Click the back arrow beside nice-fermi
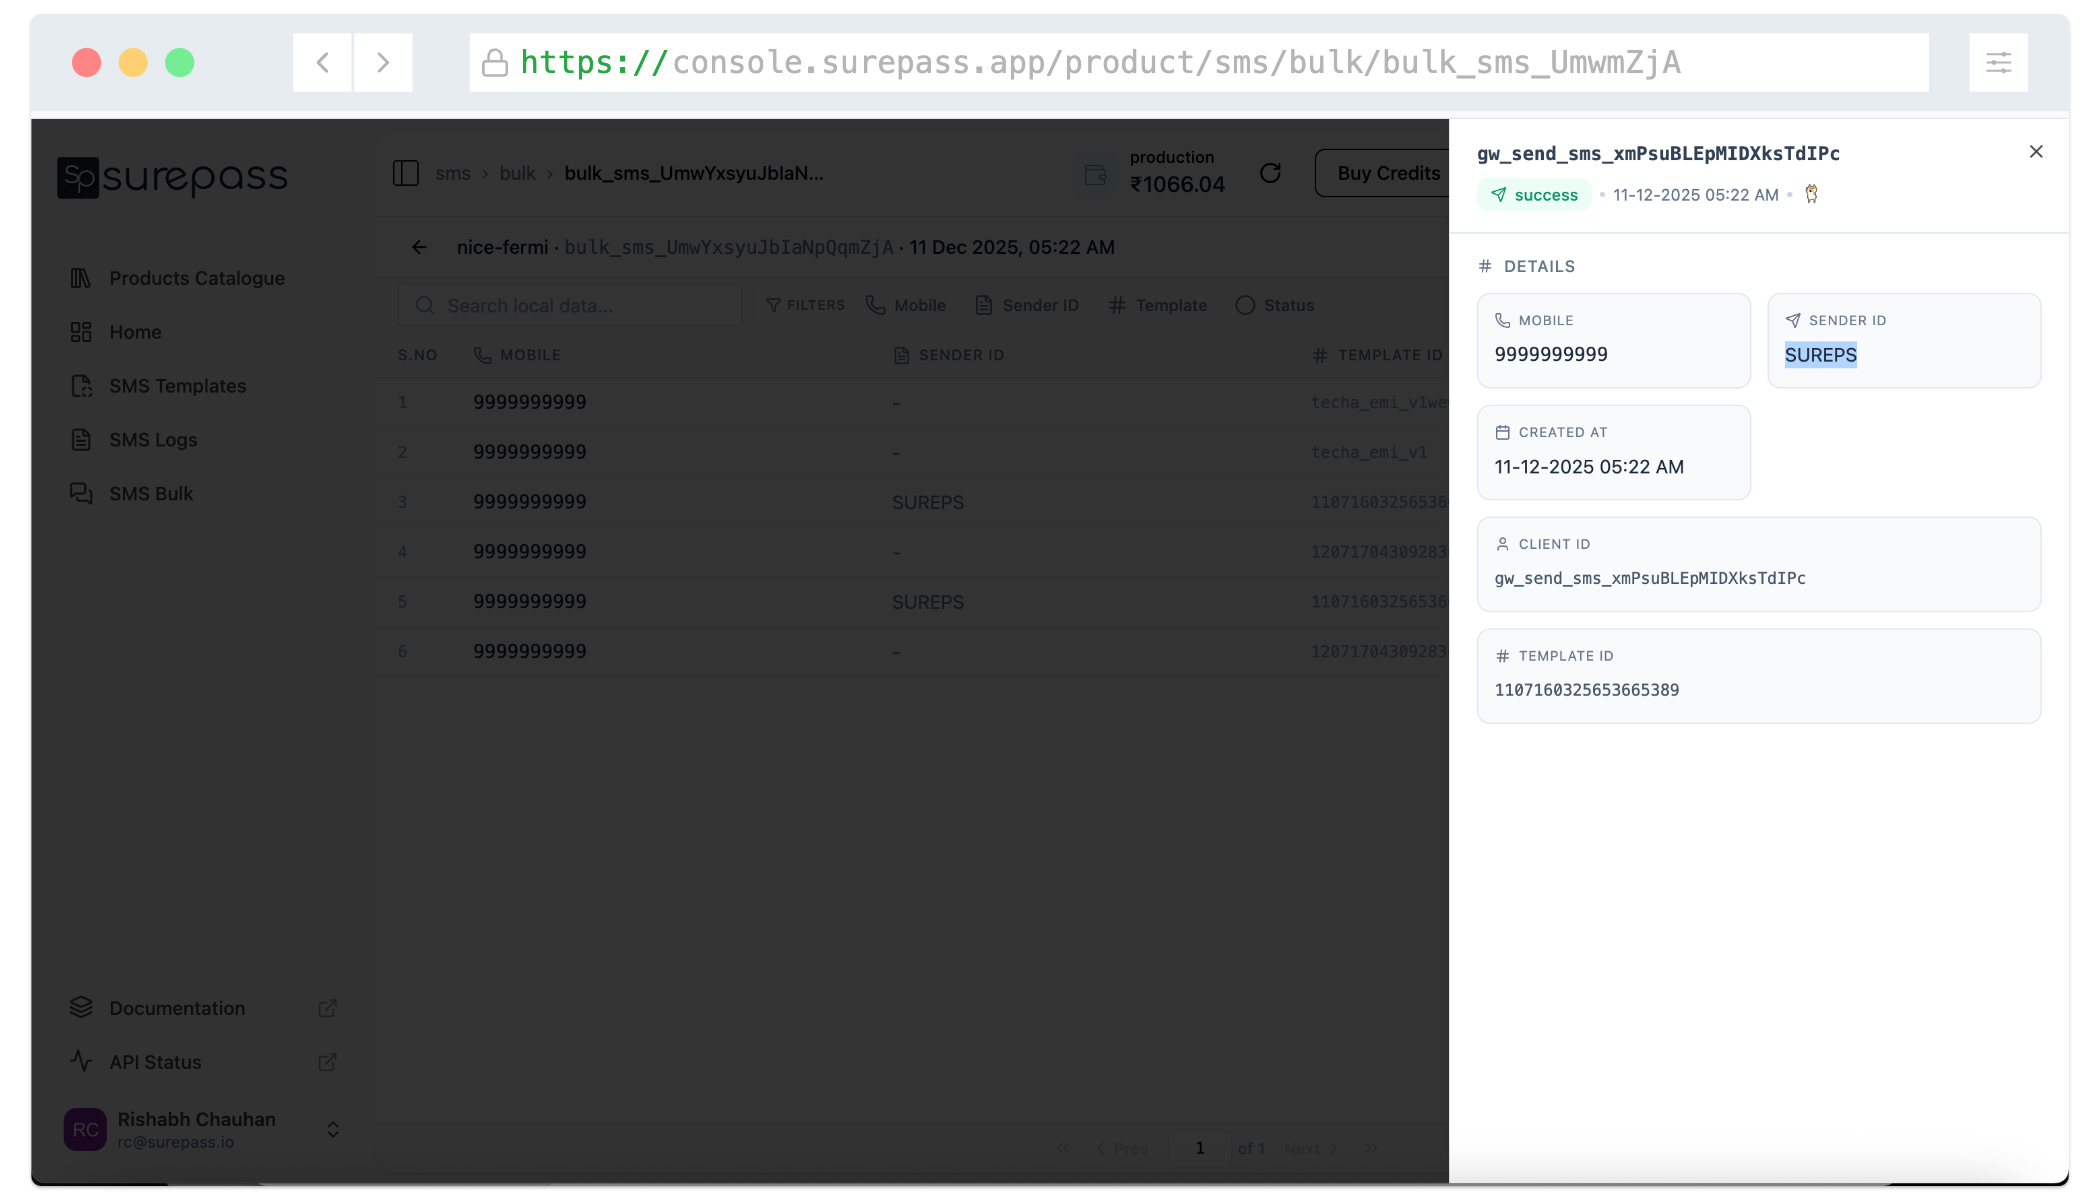This screenshot has width=2100, height=1200. [419, 247]
